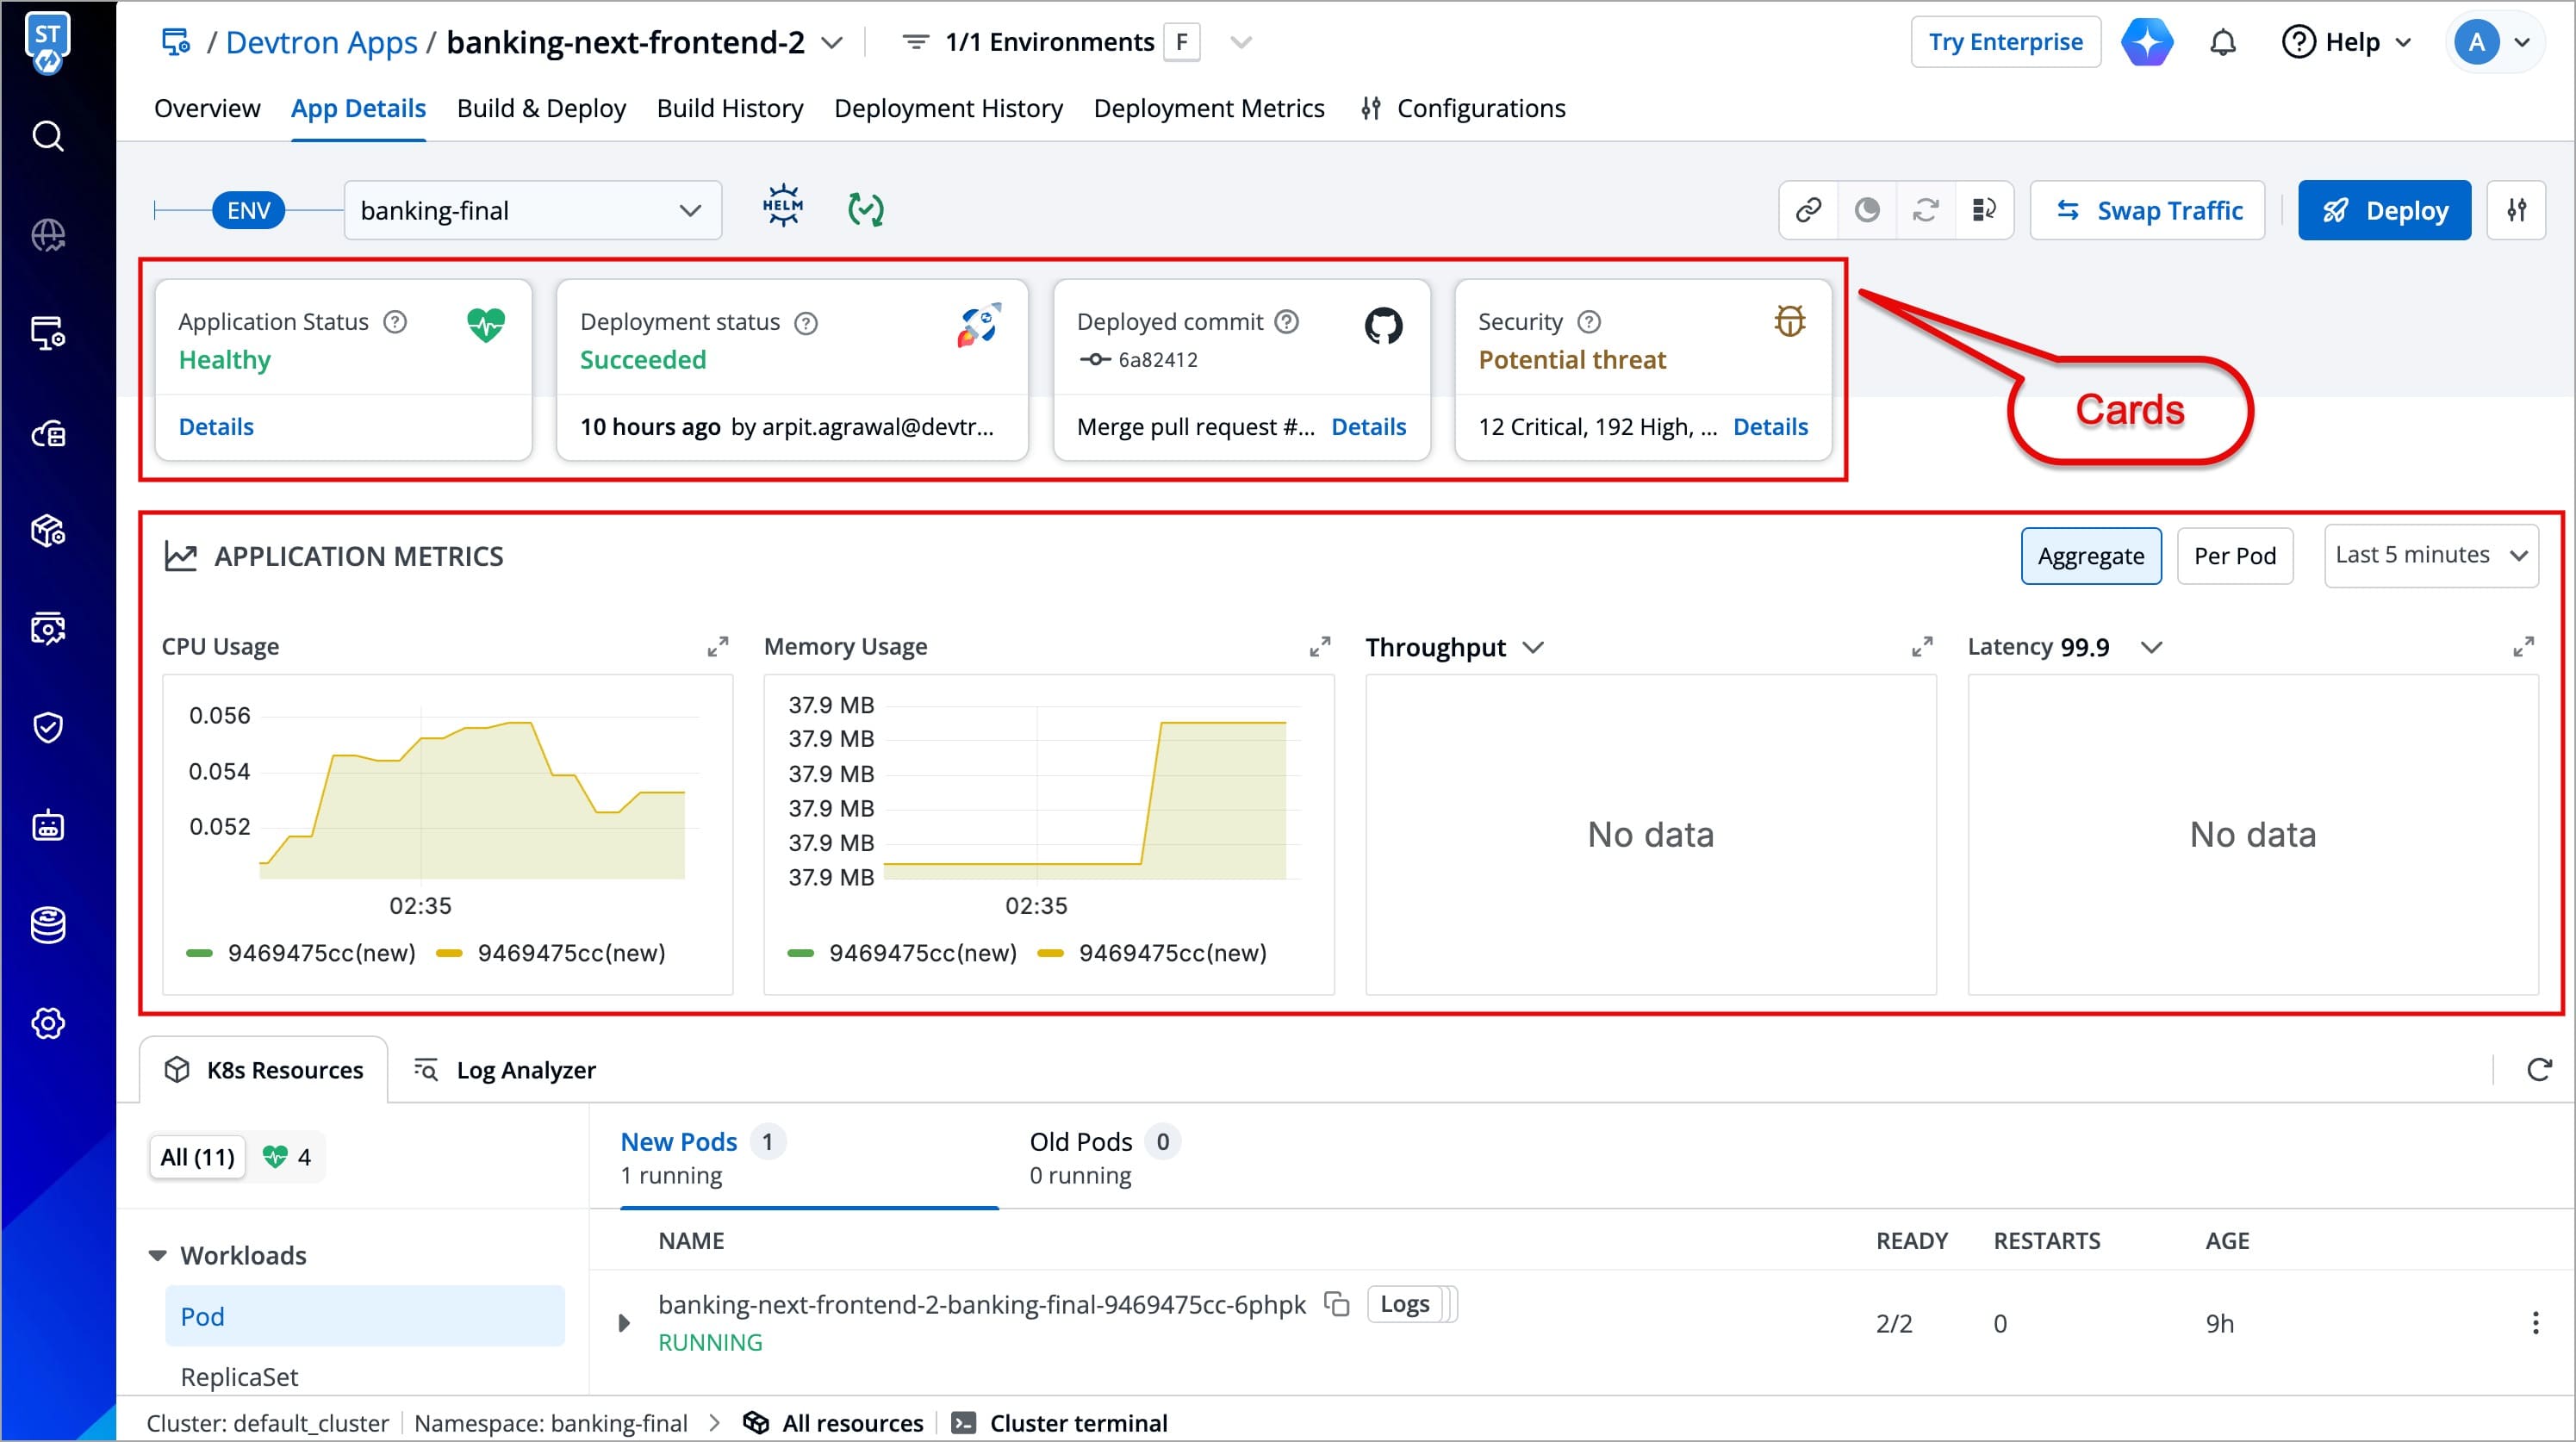Click the hibernate moon icon
2576x1442 pixels.
1867,210
